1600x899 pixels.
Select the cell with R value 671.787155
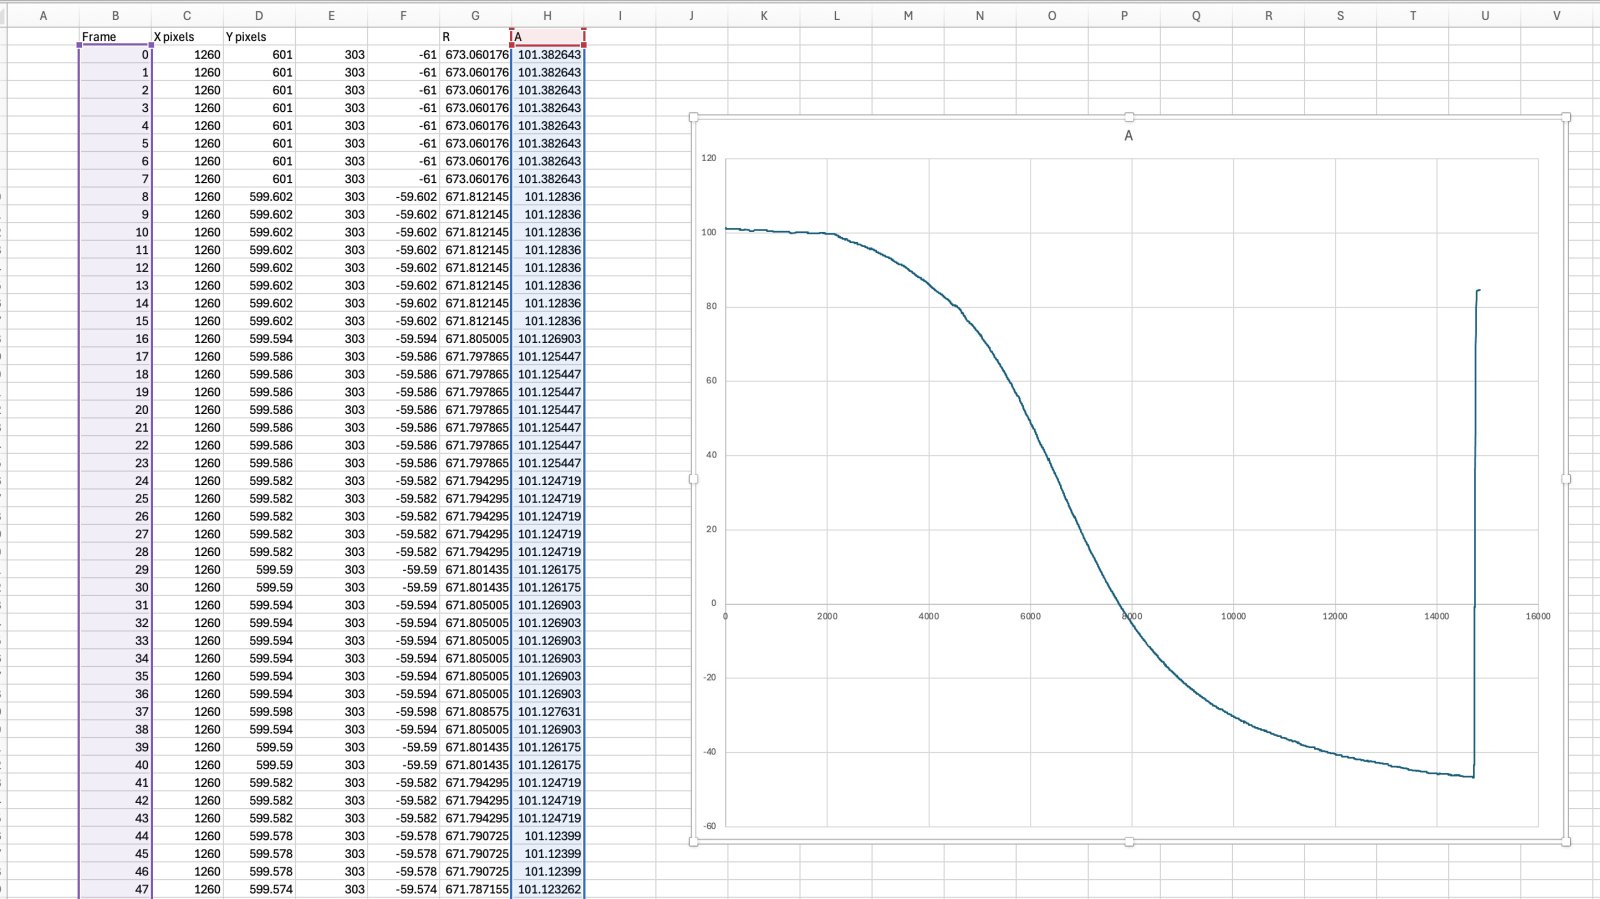point(475,889)
